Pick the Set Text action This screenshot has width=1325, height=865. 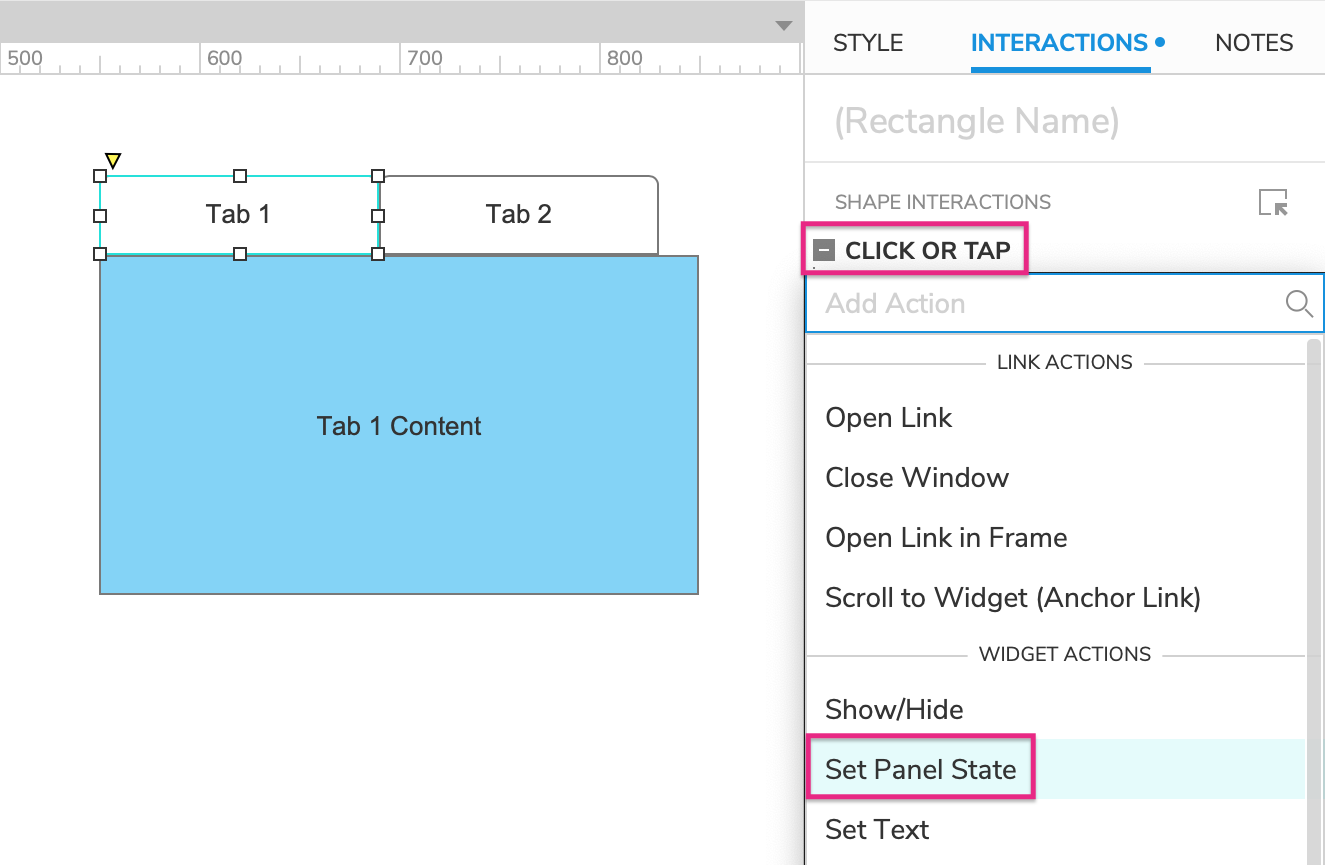tap(877, 830)
